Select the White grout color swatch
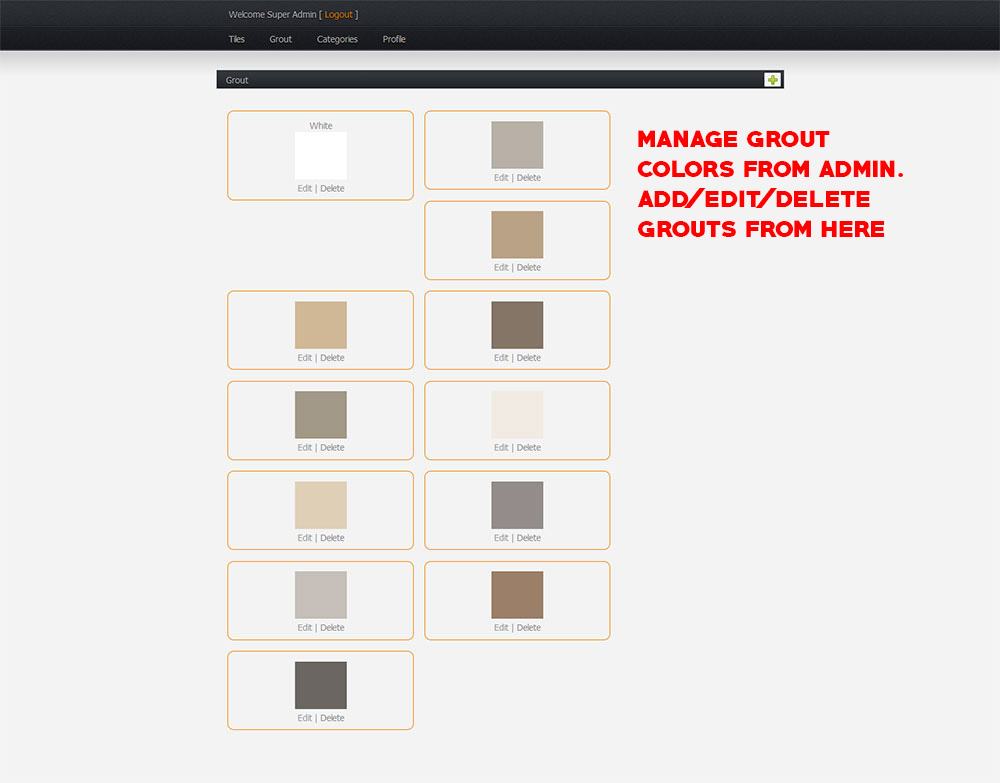 321,156
